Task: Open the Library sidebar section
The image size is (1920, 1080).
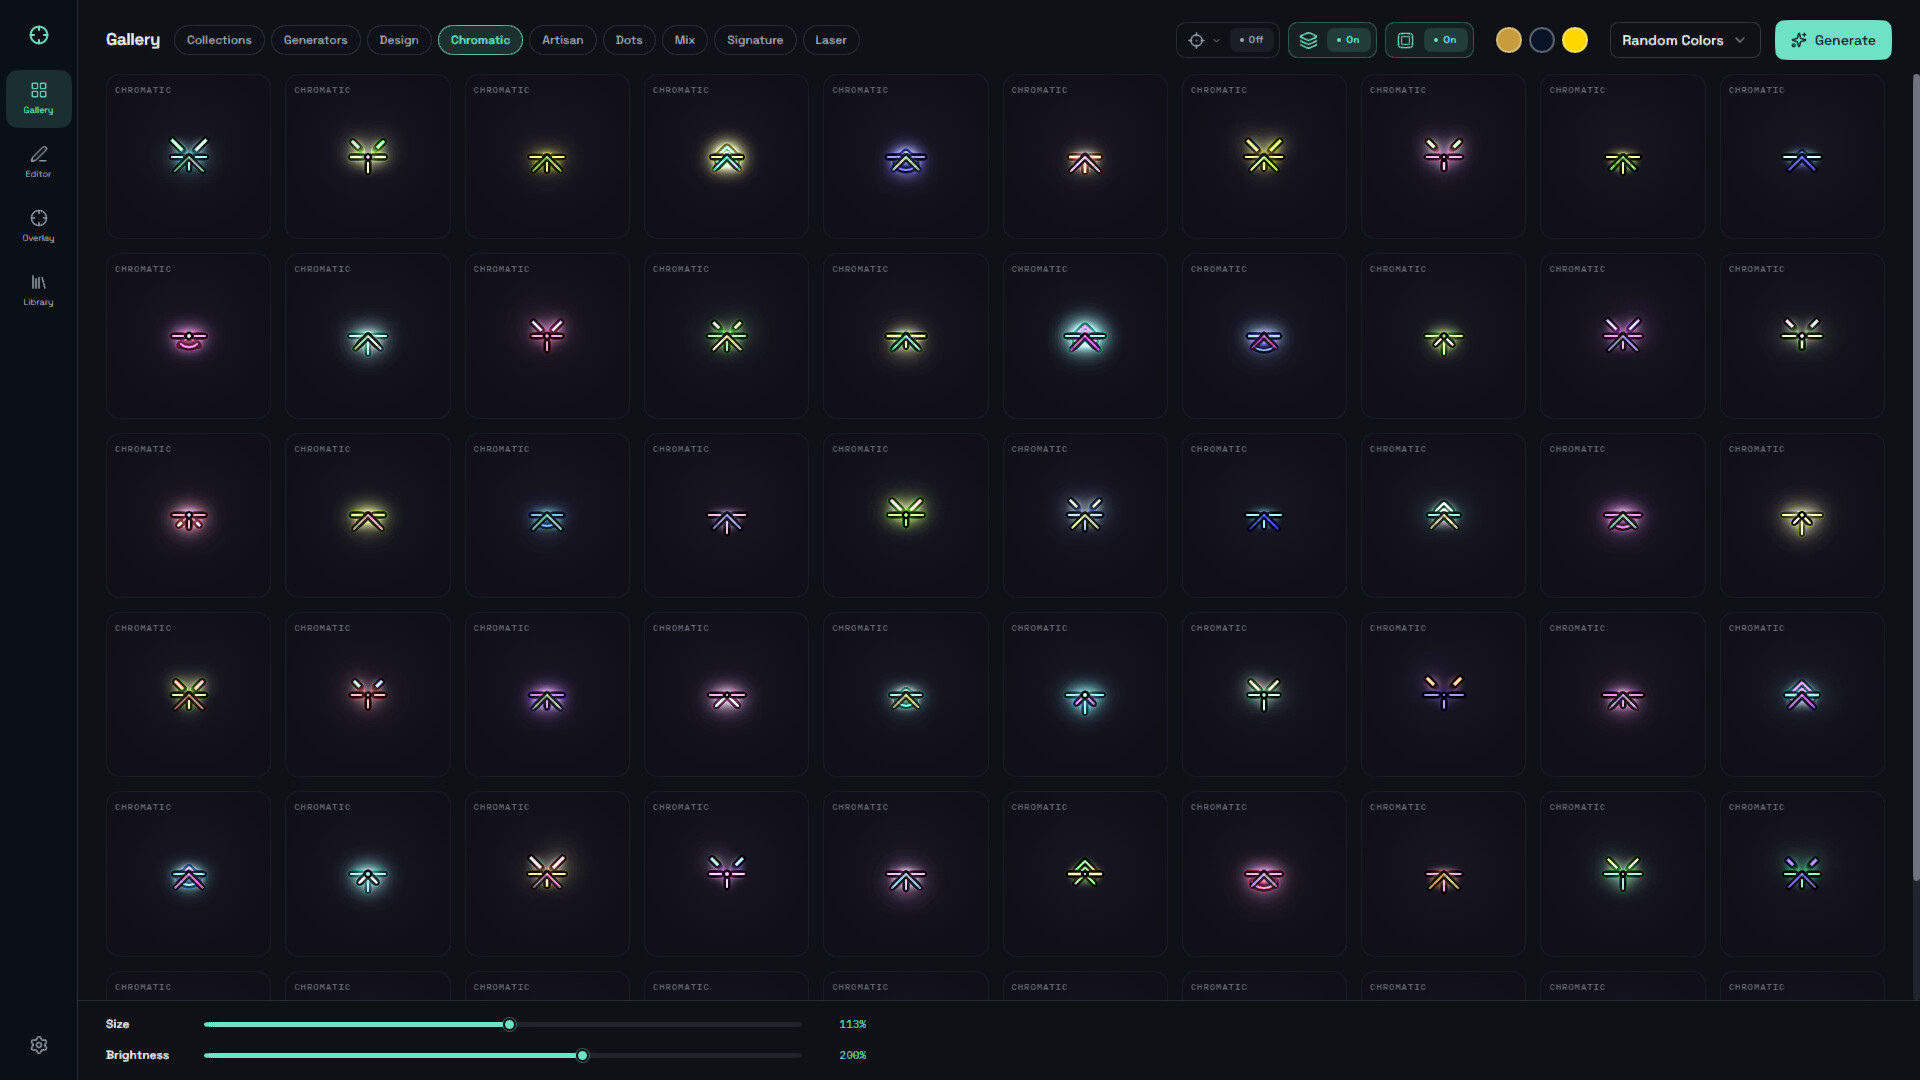Action: (38, 289)
